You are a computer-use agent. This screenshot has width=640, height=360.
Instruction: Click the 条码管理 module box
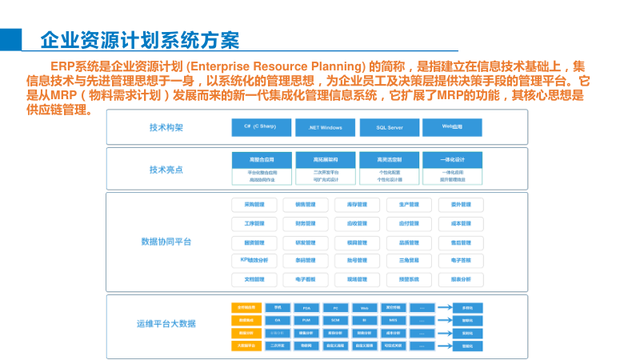(x=306, y=260)
